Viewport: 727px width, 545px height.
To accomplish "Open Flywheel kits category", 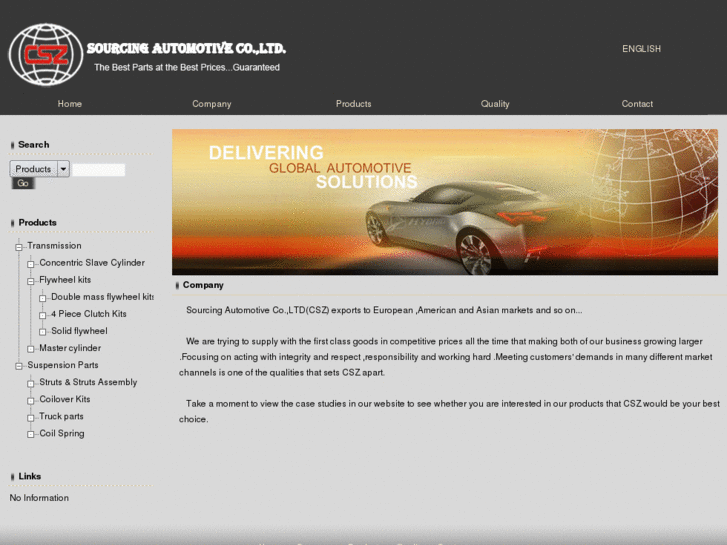I will coord(65,280).
